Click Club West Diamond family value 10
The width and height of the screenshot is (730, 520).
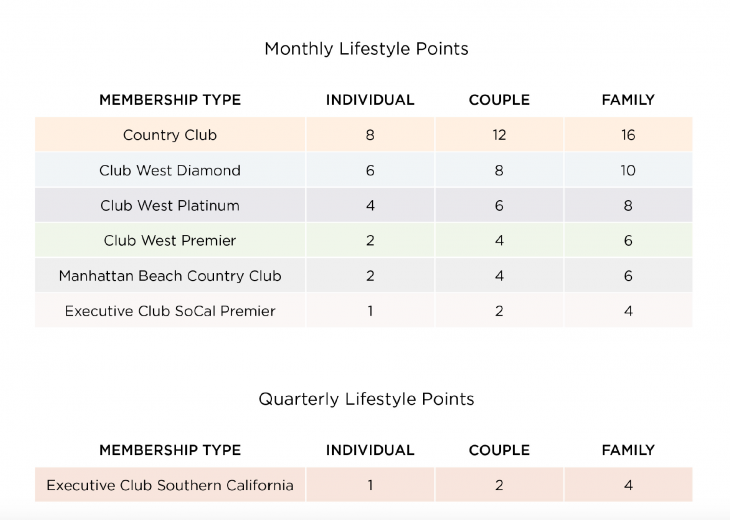[628, 170]
